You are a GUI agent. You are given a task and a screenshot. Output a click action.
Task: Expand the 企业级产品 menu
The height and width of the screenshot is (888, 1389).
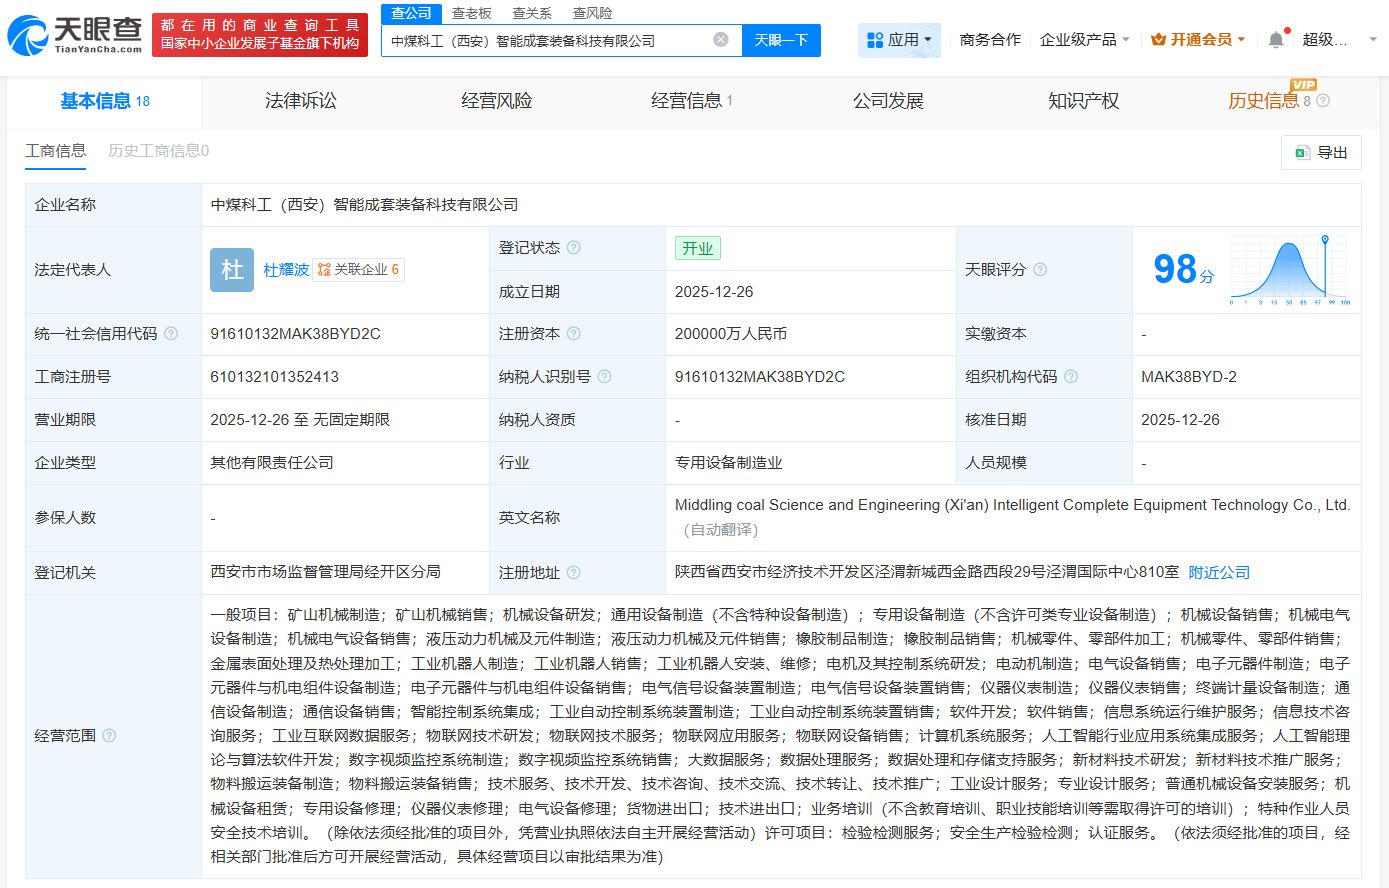(1084, 40)
